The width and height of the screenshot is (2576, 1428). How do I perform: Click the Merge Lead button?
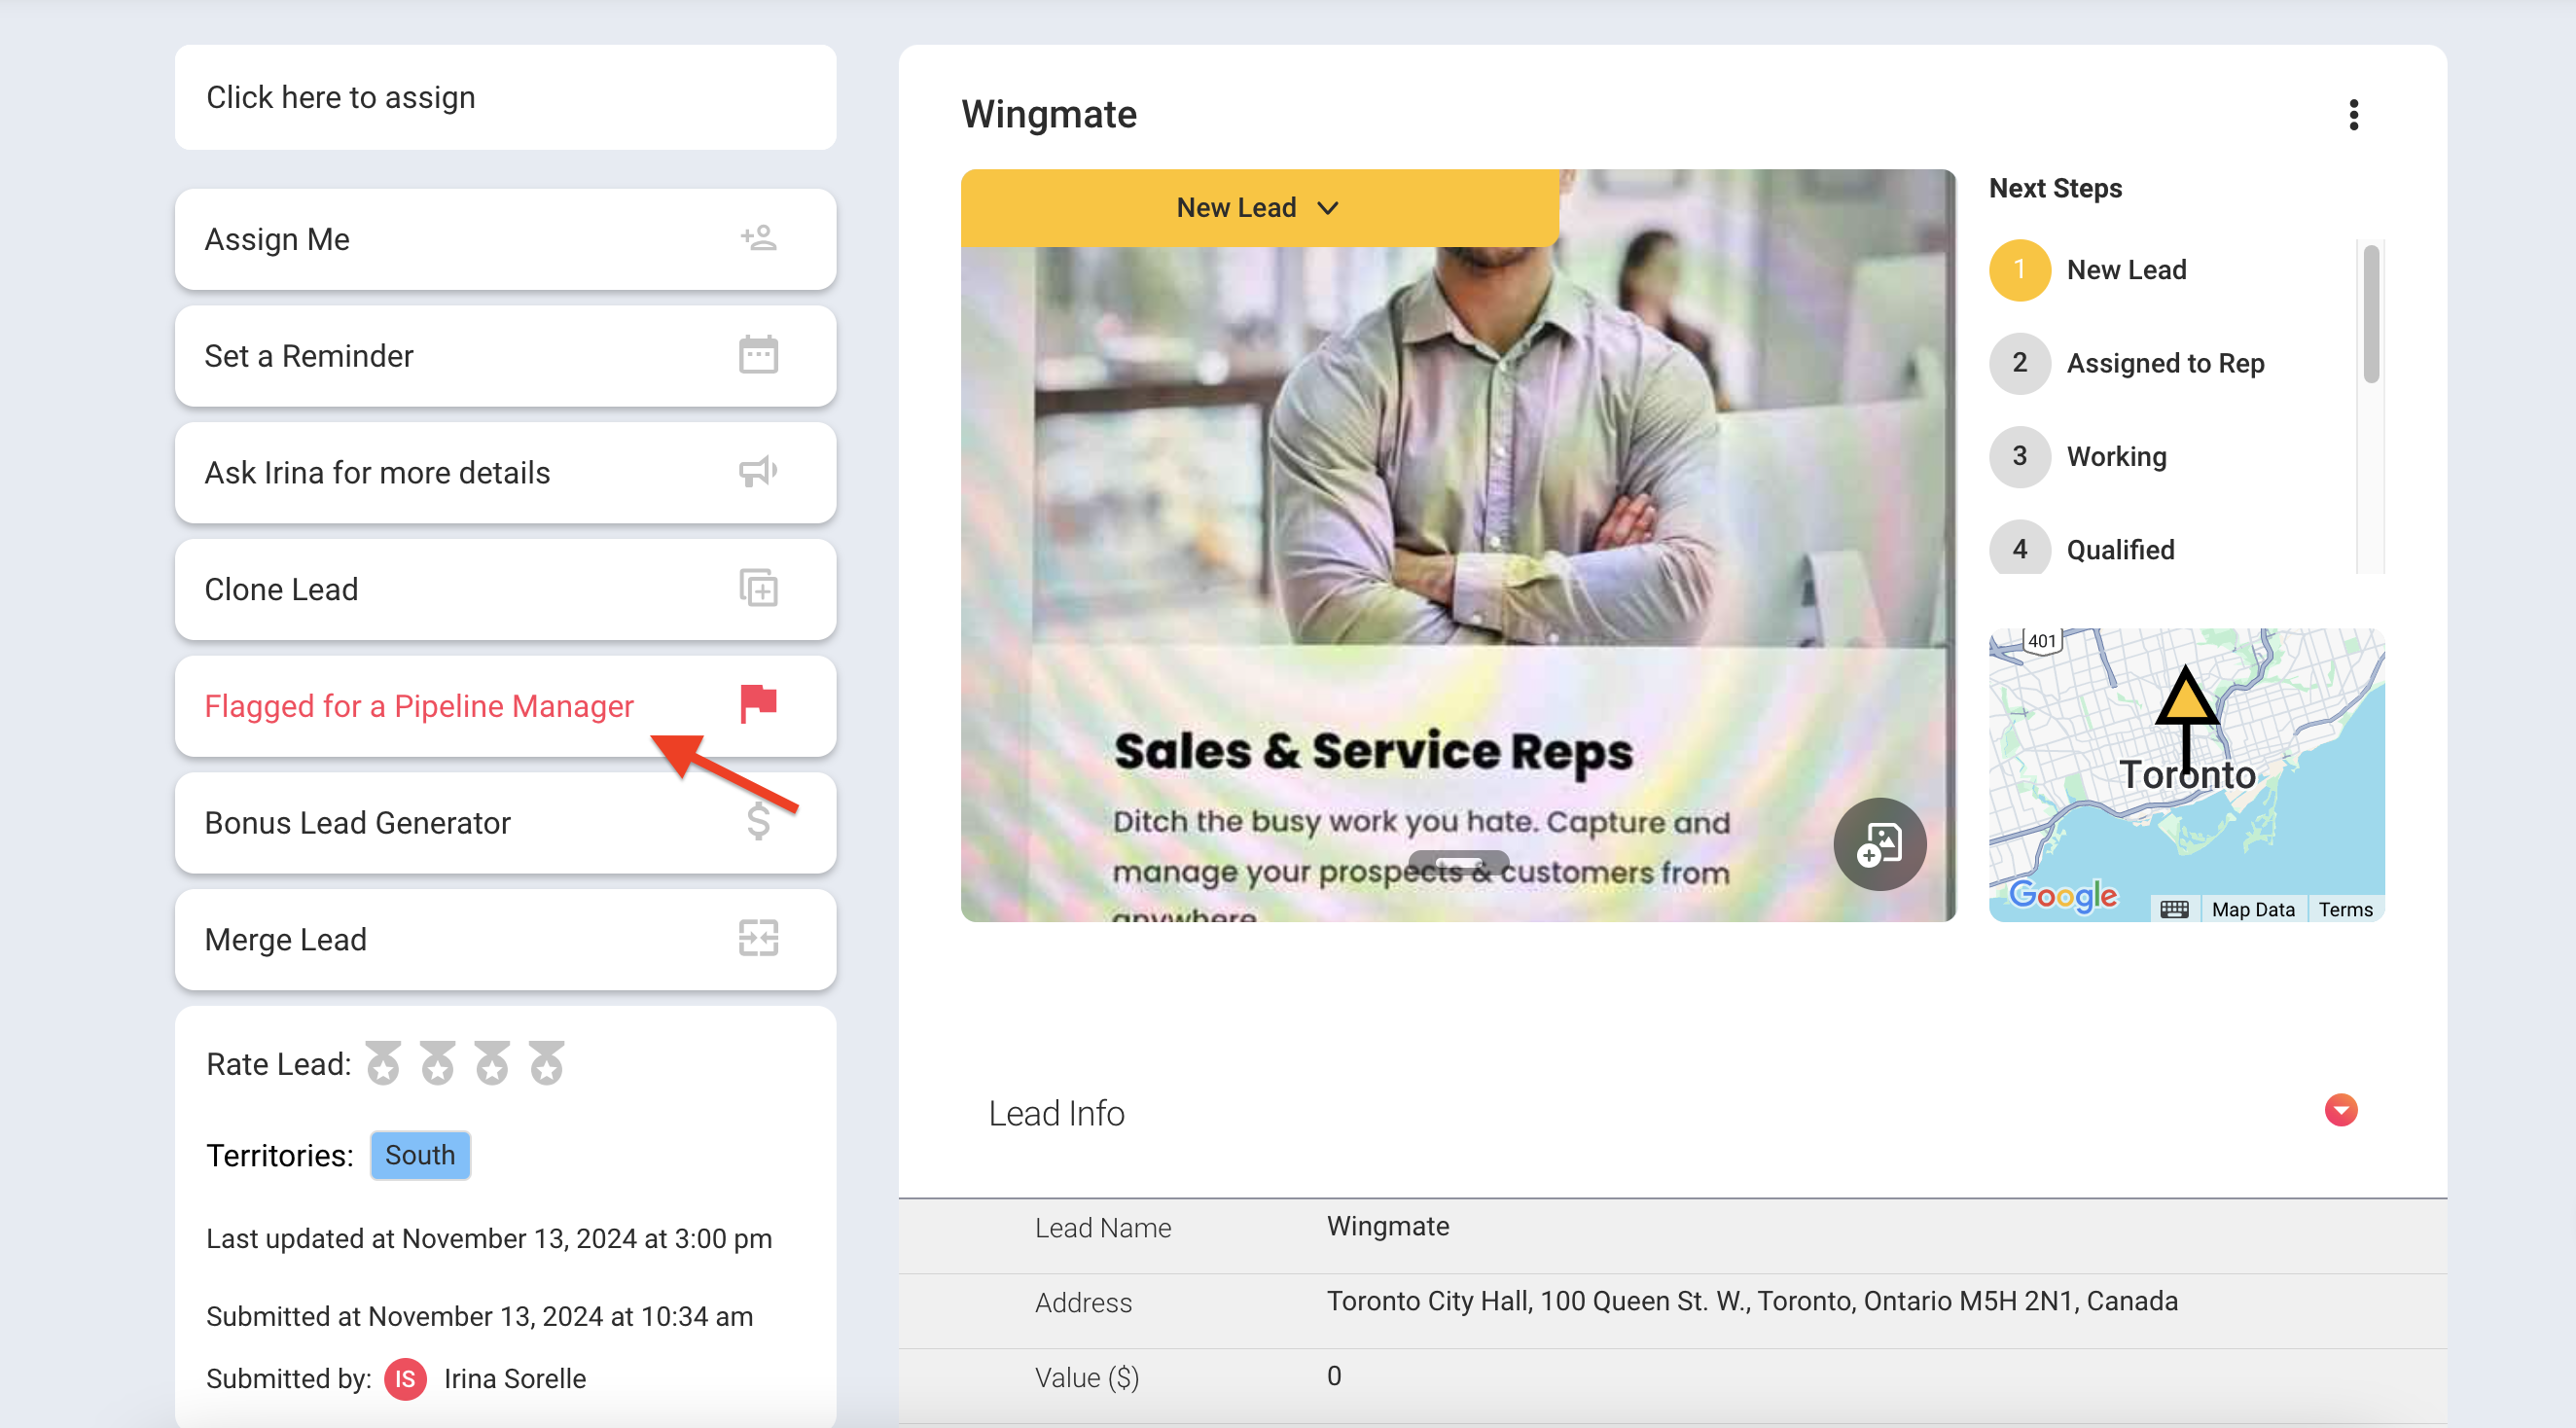click(505, 939)
